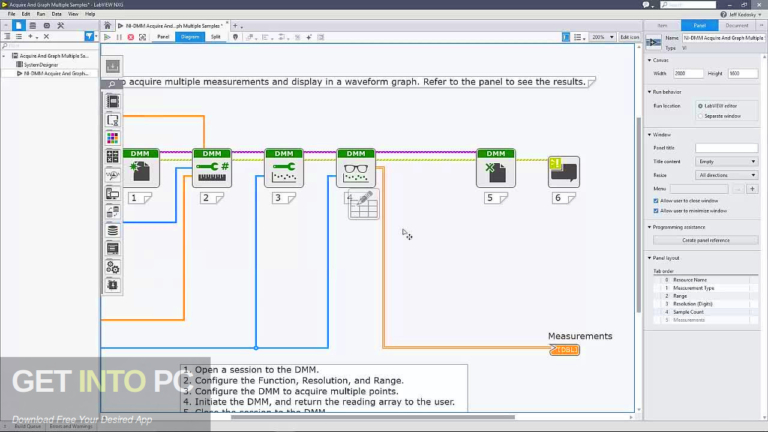
Task: Collapse the Run behavior section
Action: 650,92
